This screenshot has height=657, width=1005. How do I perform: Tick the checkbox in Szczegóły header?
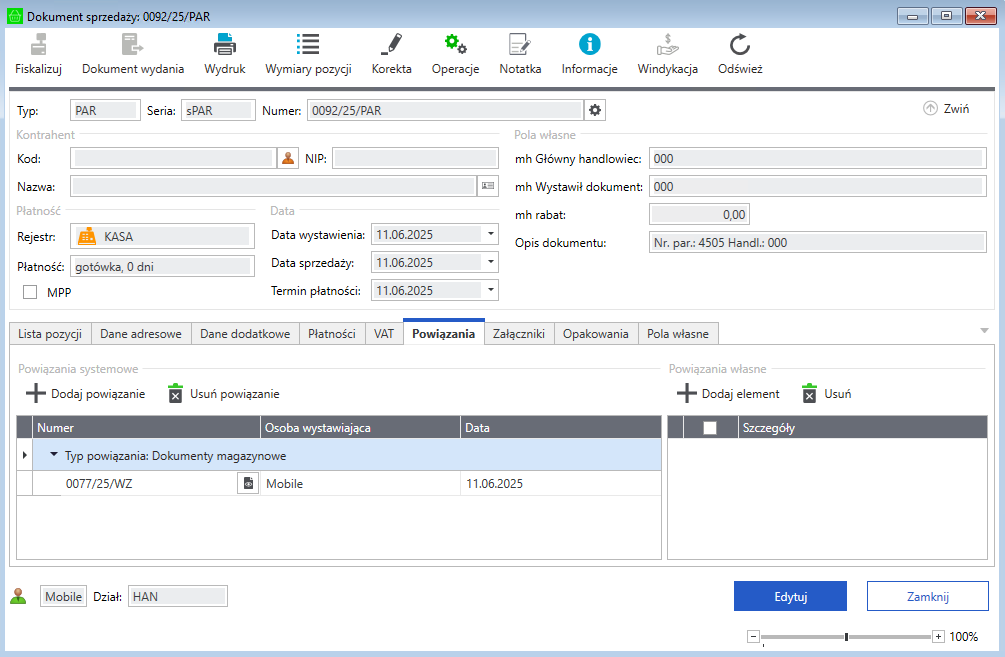710,428
